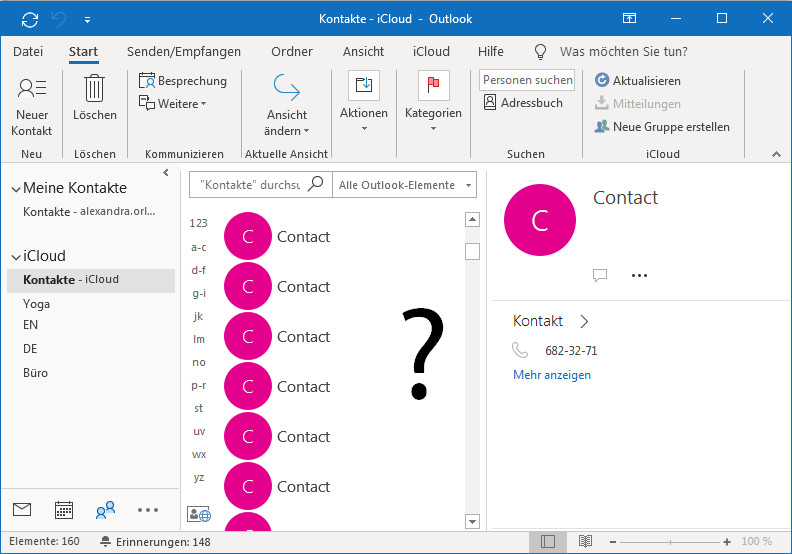Jump to the 123 index

pyautogui.click(x=199, y=223)
